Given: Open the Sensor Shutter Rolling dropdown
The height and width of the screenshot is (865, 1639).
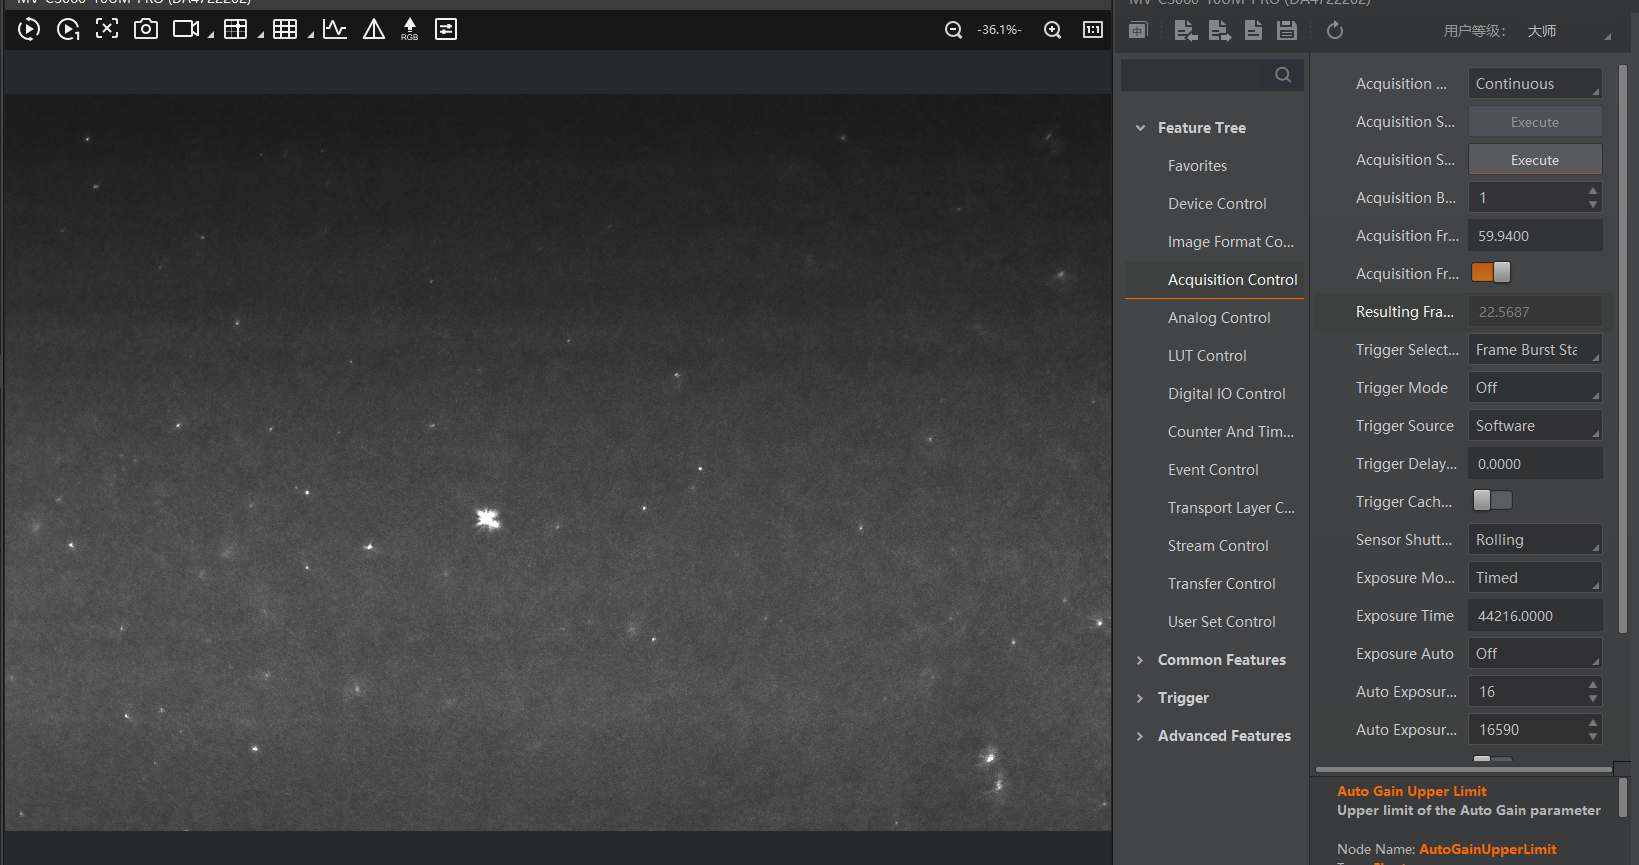Looking at the screenshot, I should tap(1534, 540).
